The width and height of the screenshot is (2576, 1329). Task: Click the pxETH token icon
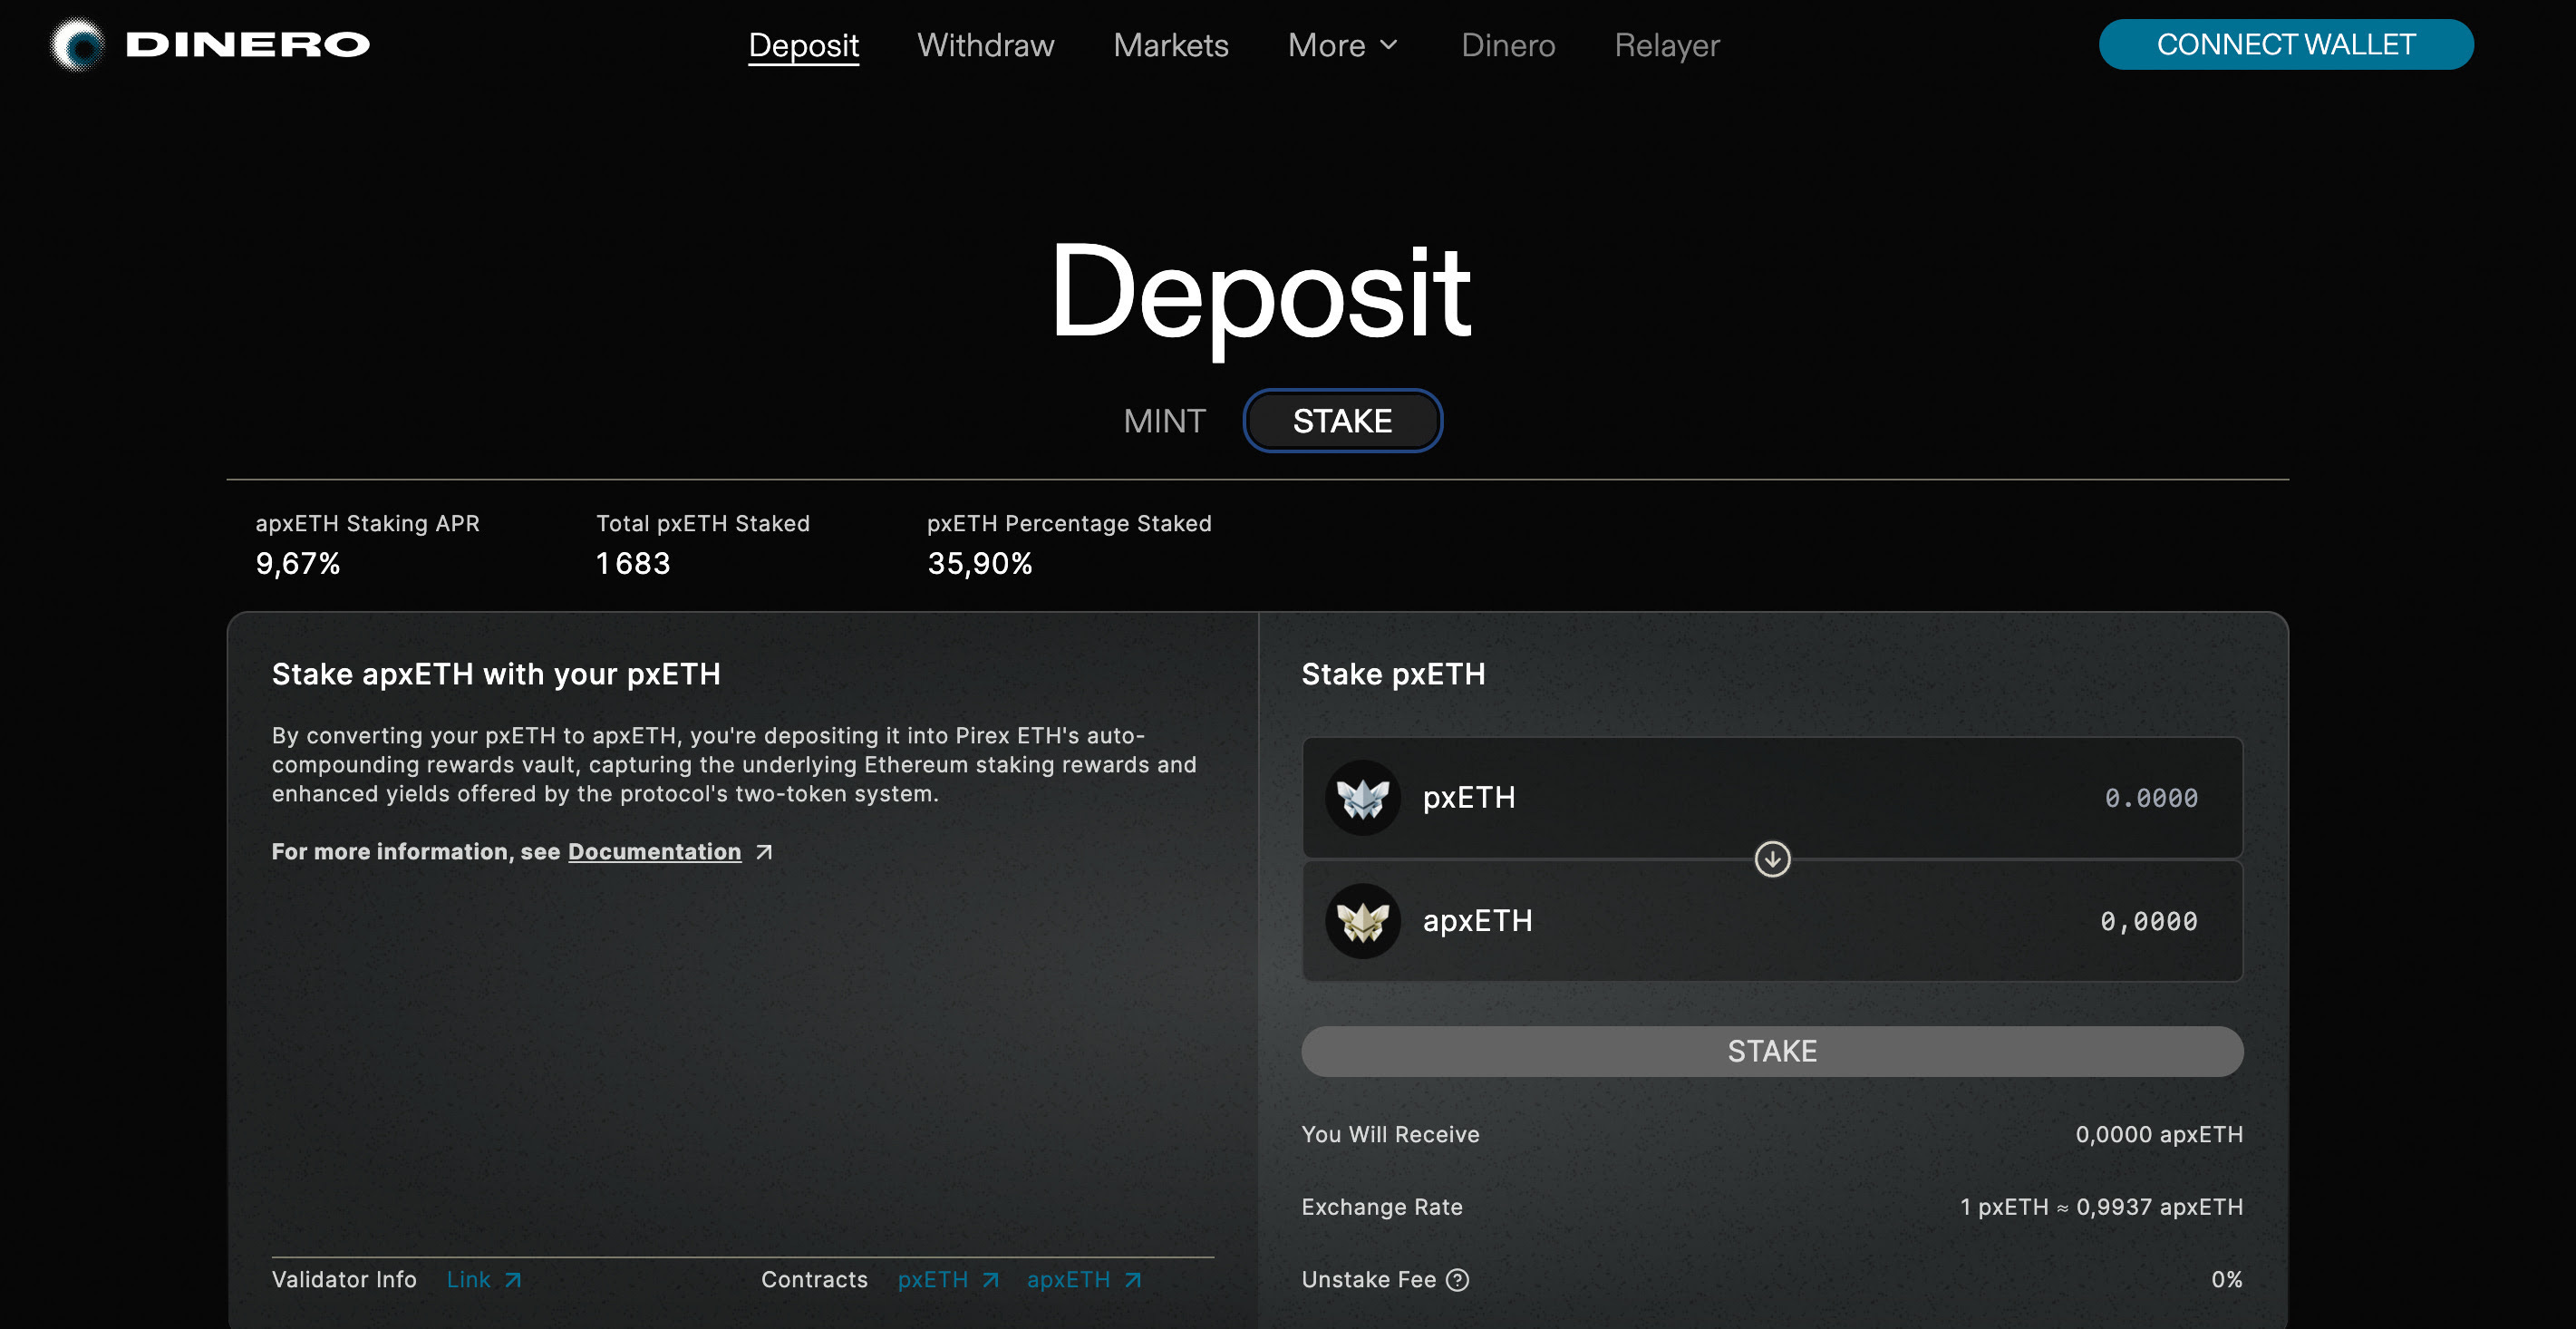1362,797
